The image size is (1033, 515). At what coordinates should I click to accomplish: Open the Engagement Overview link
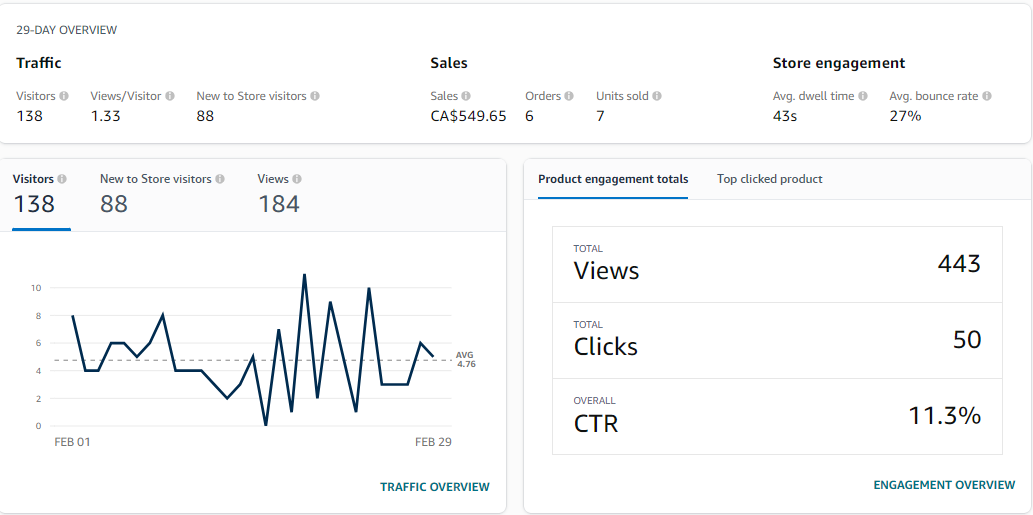[944, 485]
